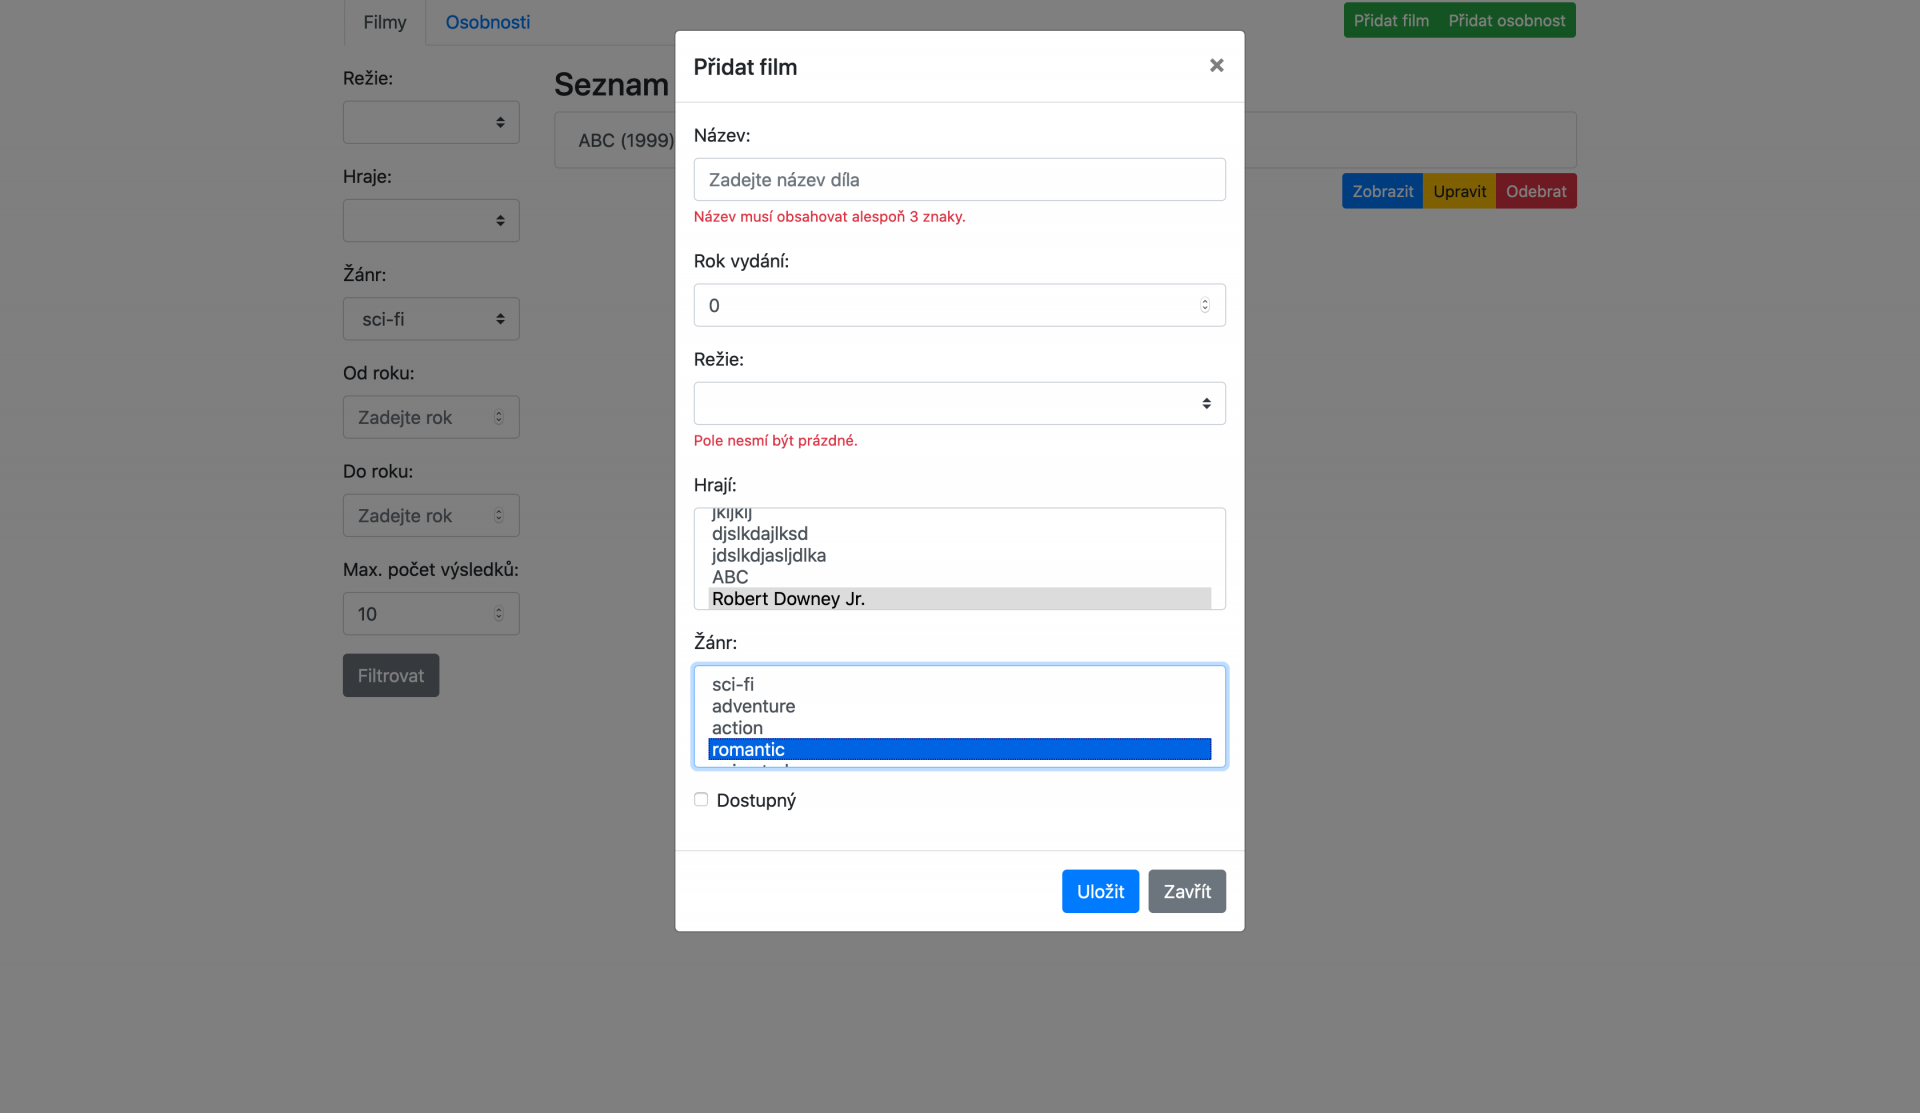This screenshot has height=1113, width=1920.
Task: Select the action genre option
Action: pos(737,728)
